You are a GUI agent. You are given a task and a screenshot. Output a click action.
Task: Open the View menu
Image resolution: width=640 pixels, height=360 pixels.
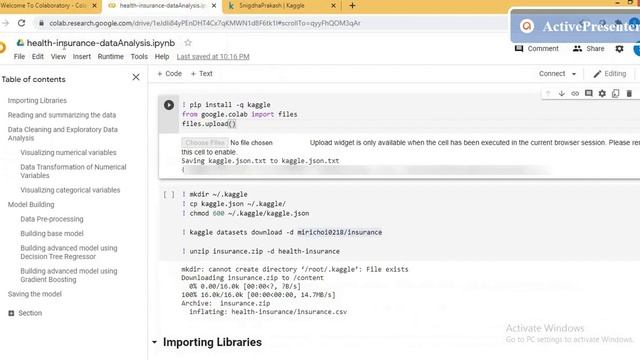(58, 57)
